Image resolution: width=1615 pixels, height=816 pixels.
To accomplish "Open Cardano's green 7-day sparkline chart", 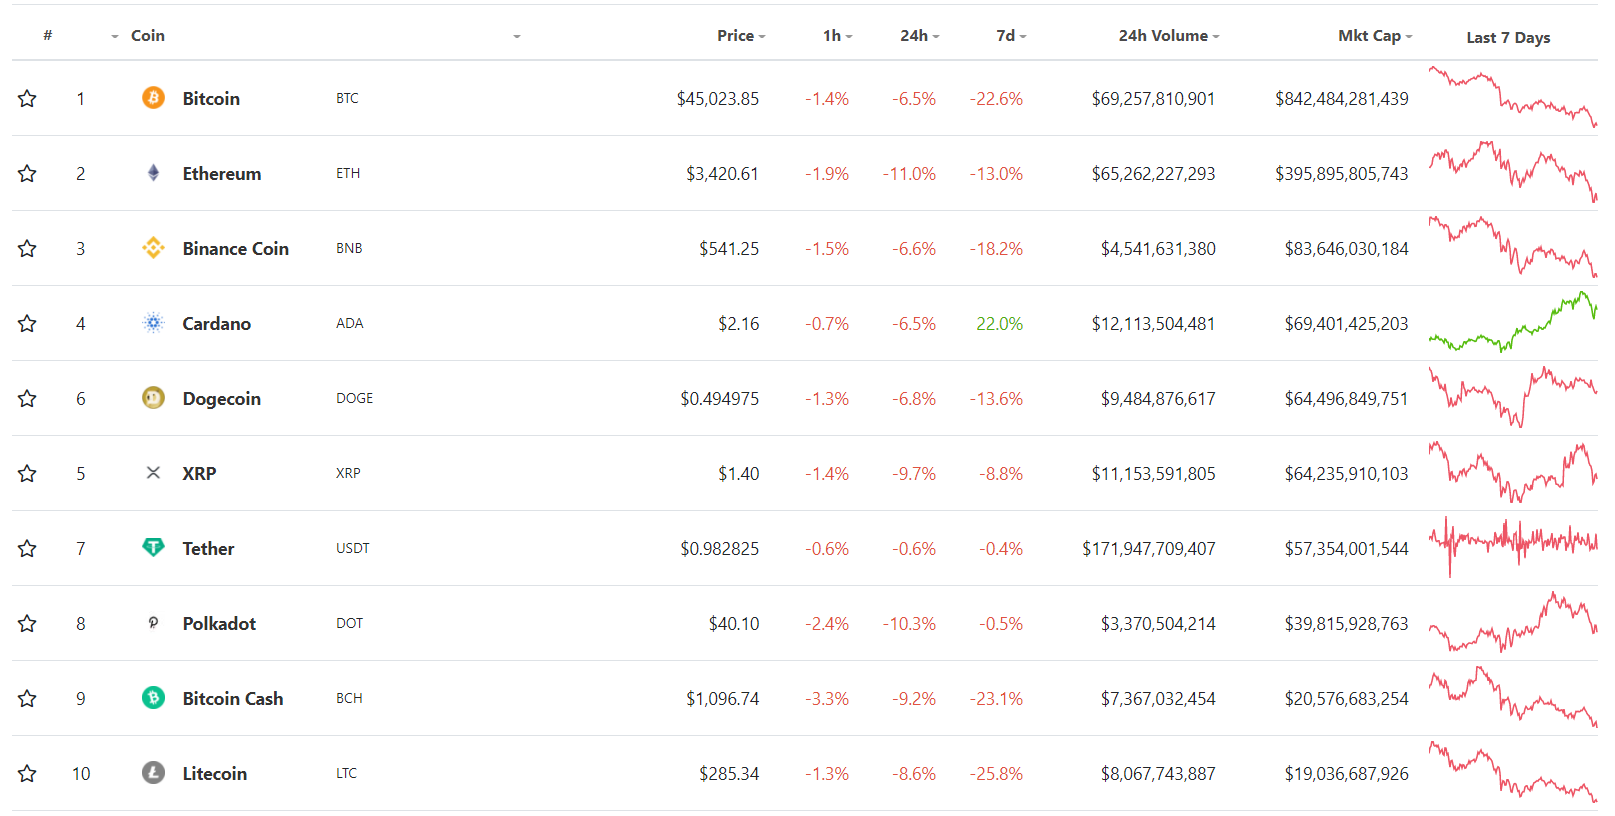I will pyautogui.click(x=1512, y=323).
